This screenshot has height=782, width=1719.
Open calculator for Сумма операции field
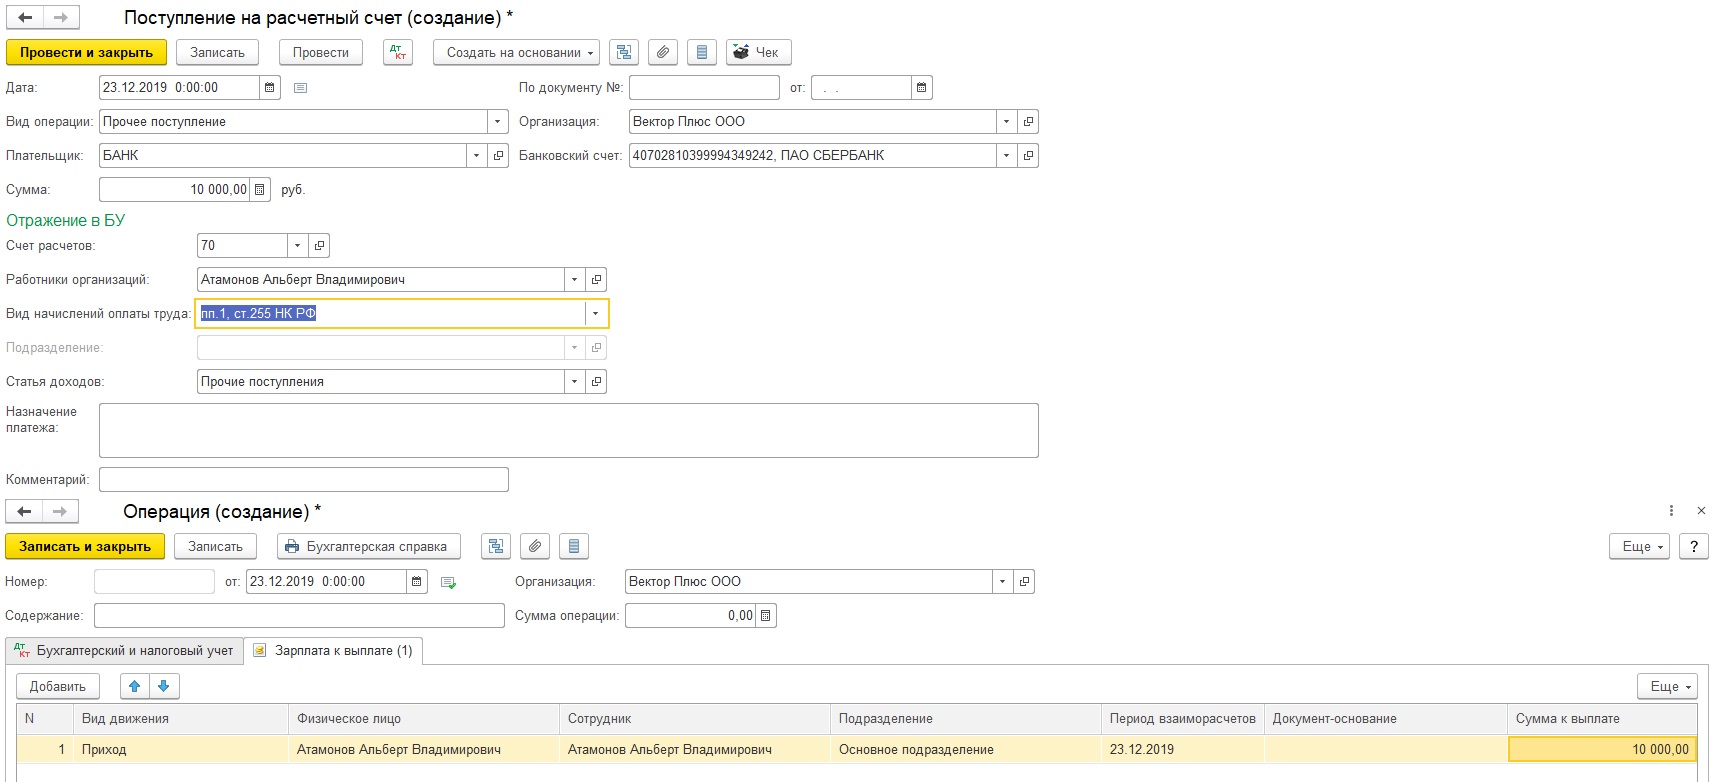point(766,615)
